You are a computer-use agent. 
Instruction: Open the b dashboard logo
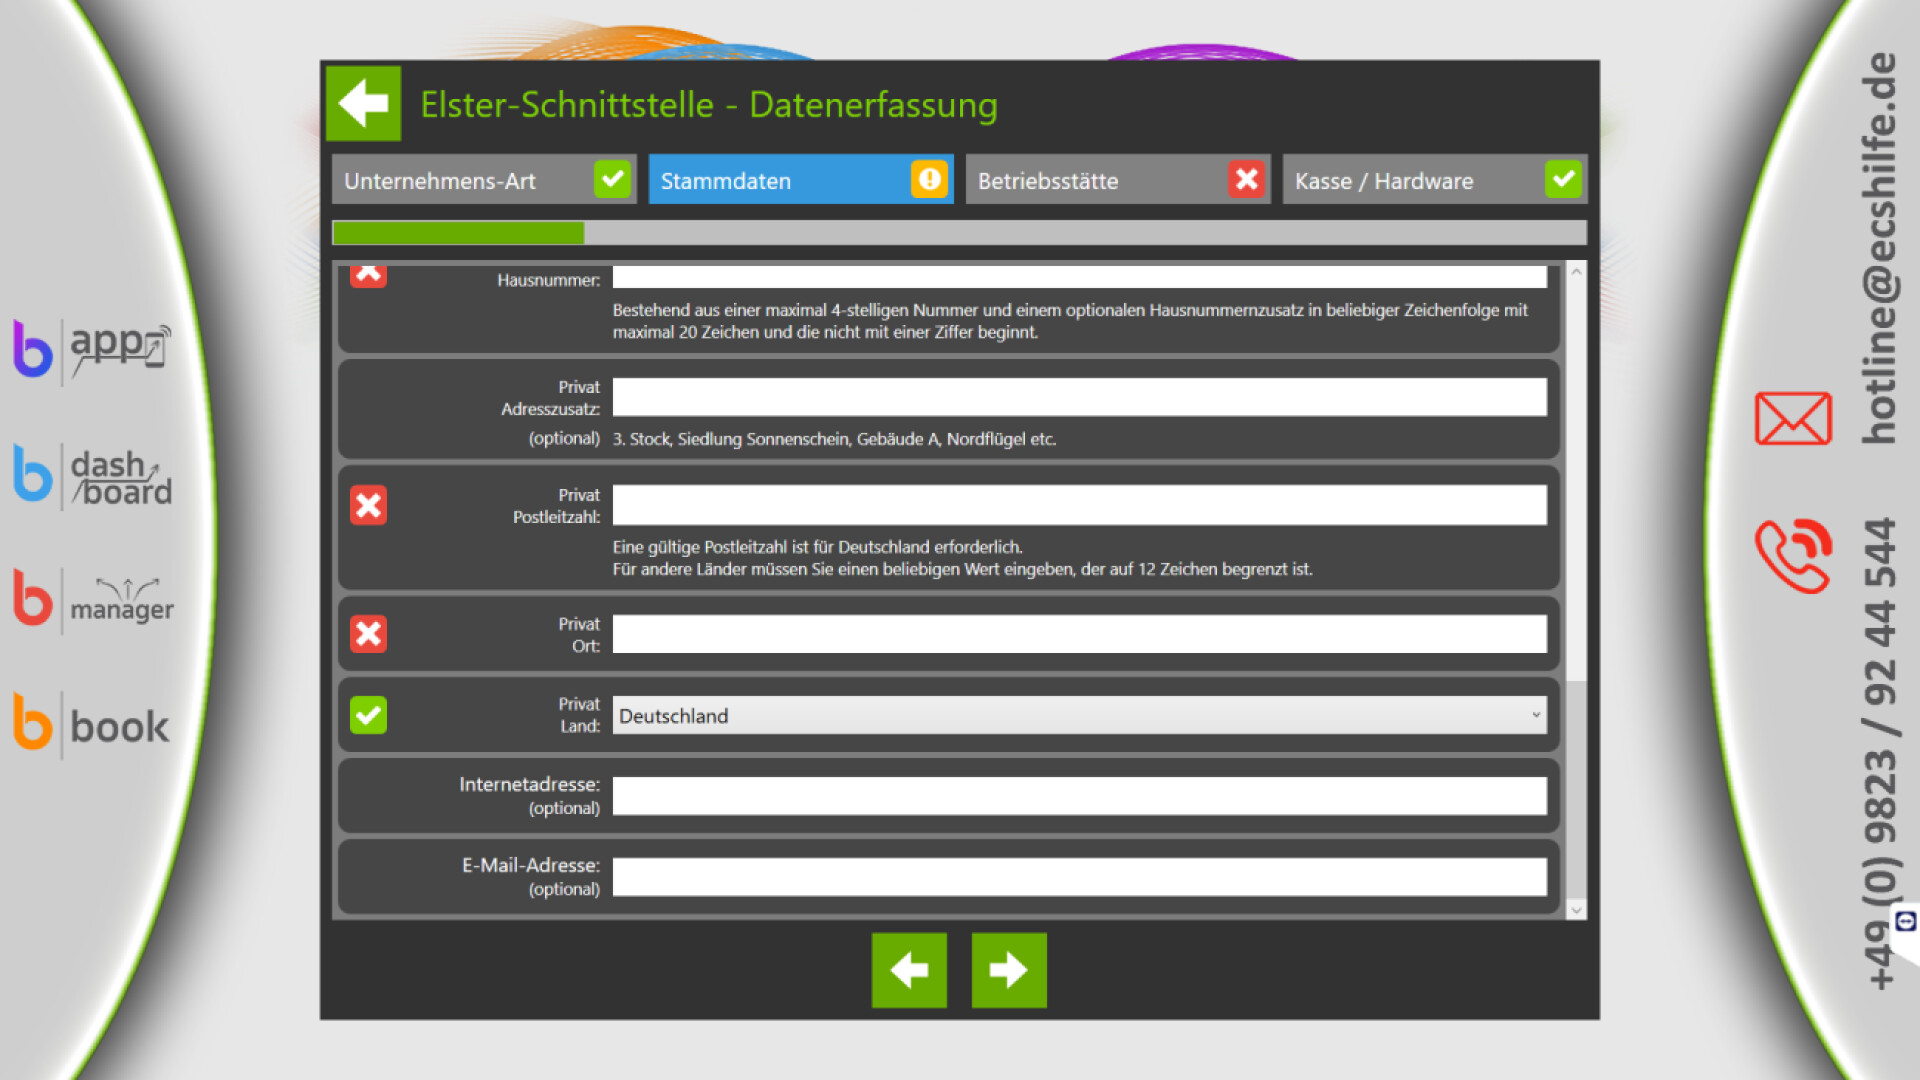click(x=92, y=477)
